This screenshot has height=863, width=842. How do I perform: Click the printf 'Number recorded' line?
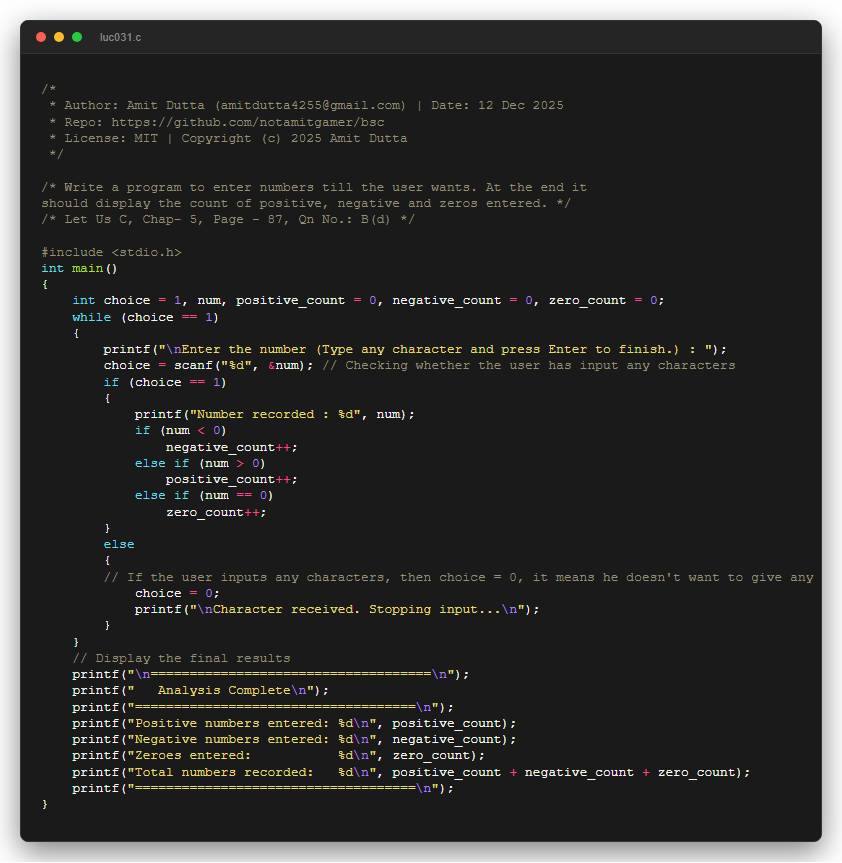(275, 414)
